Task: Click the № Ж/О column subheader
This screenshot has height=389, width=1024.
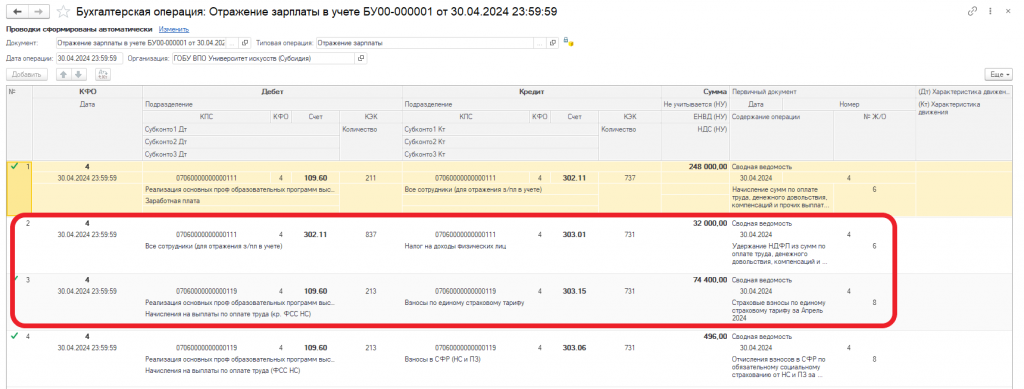Action: point(874,117)
